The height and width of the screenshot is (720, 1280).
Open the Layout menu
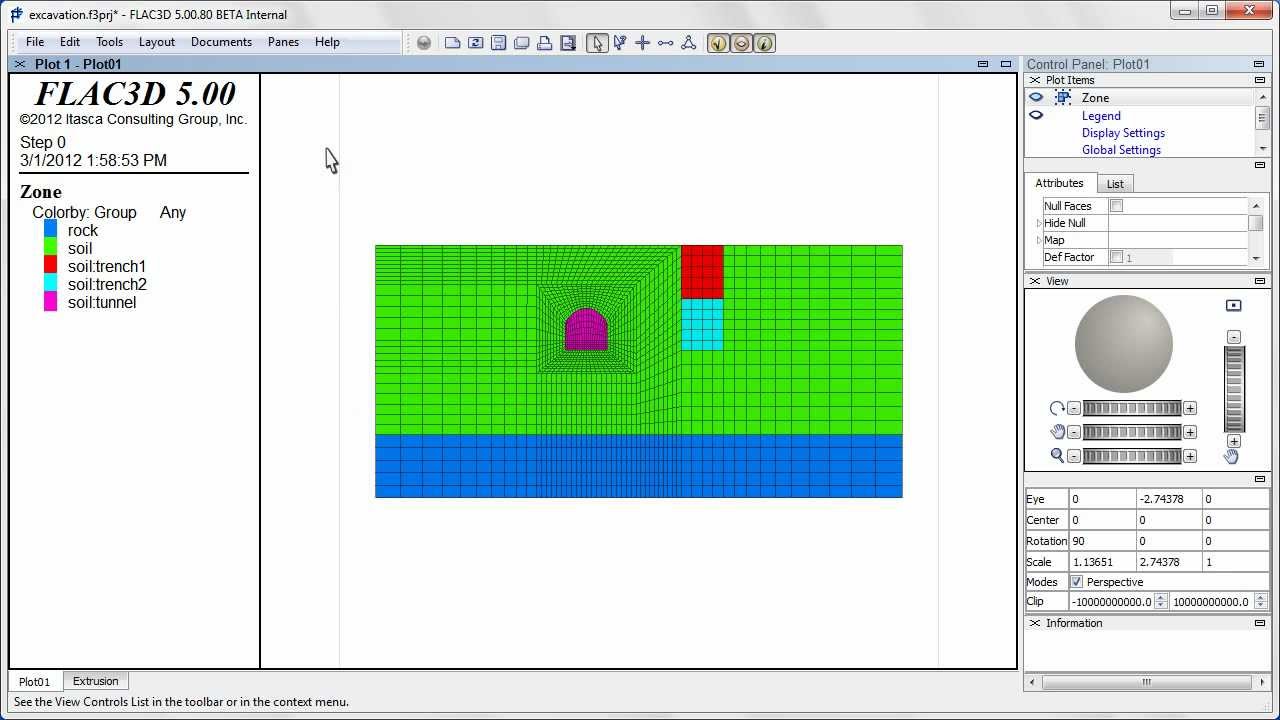coord(156,42)
